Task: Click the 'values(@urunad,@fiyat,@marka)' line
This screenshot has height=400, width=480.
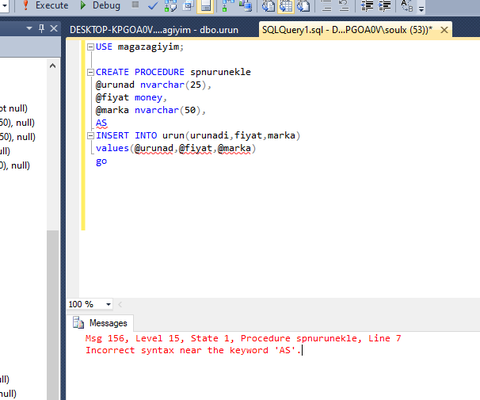Action: click(176, 148)
